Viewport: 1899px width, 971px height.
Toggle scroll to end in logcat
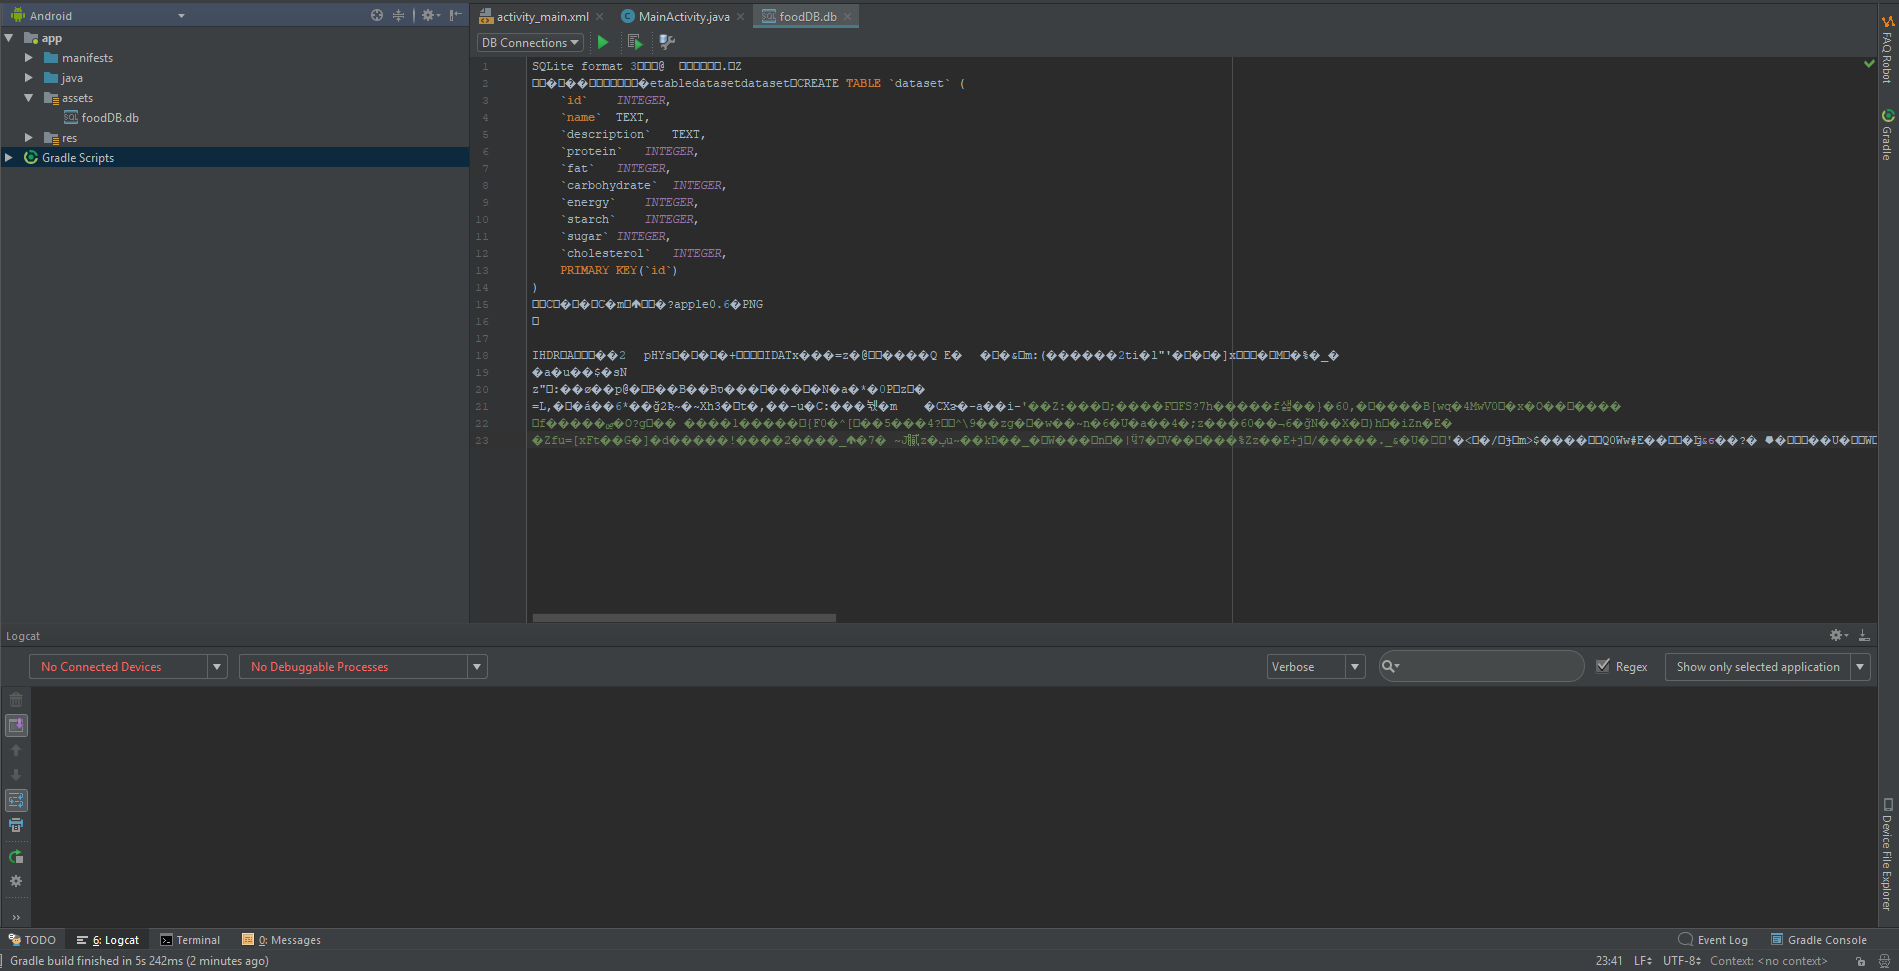point(16,725)
